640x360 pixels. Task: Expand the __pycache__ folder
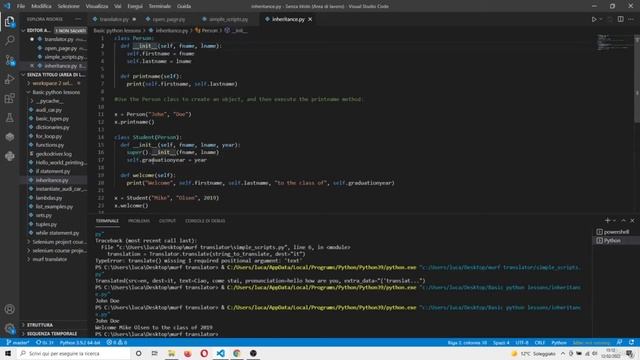tap(53, 101)
